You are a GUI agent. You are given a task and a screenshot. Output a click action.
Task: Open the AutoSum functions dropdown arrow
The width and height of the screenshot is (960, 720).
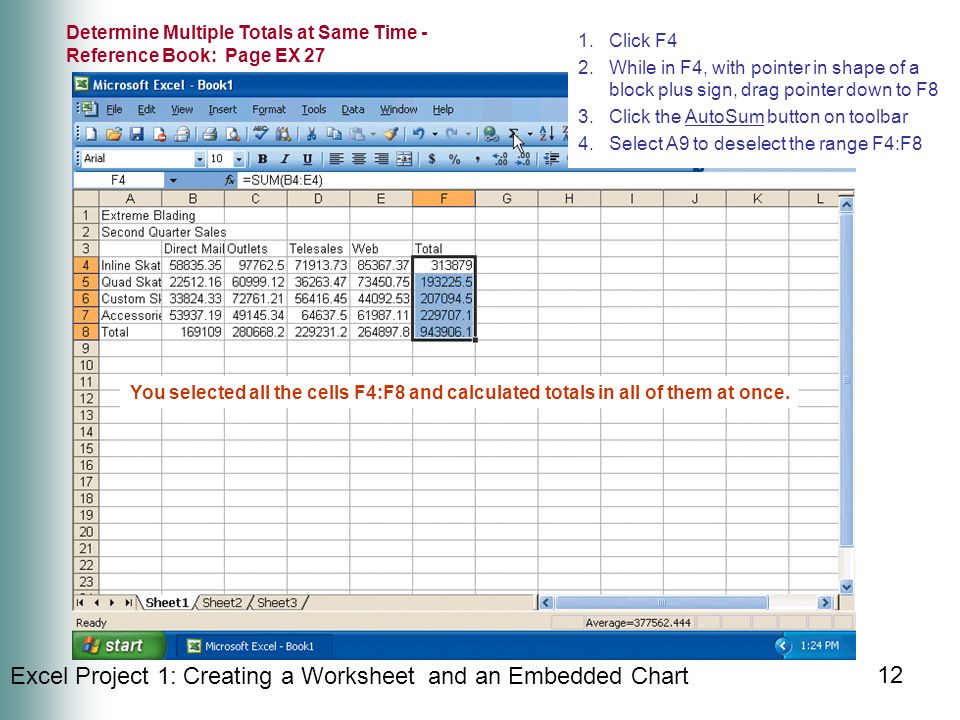[x=530, y=133]
